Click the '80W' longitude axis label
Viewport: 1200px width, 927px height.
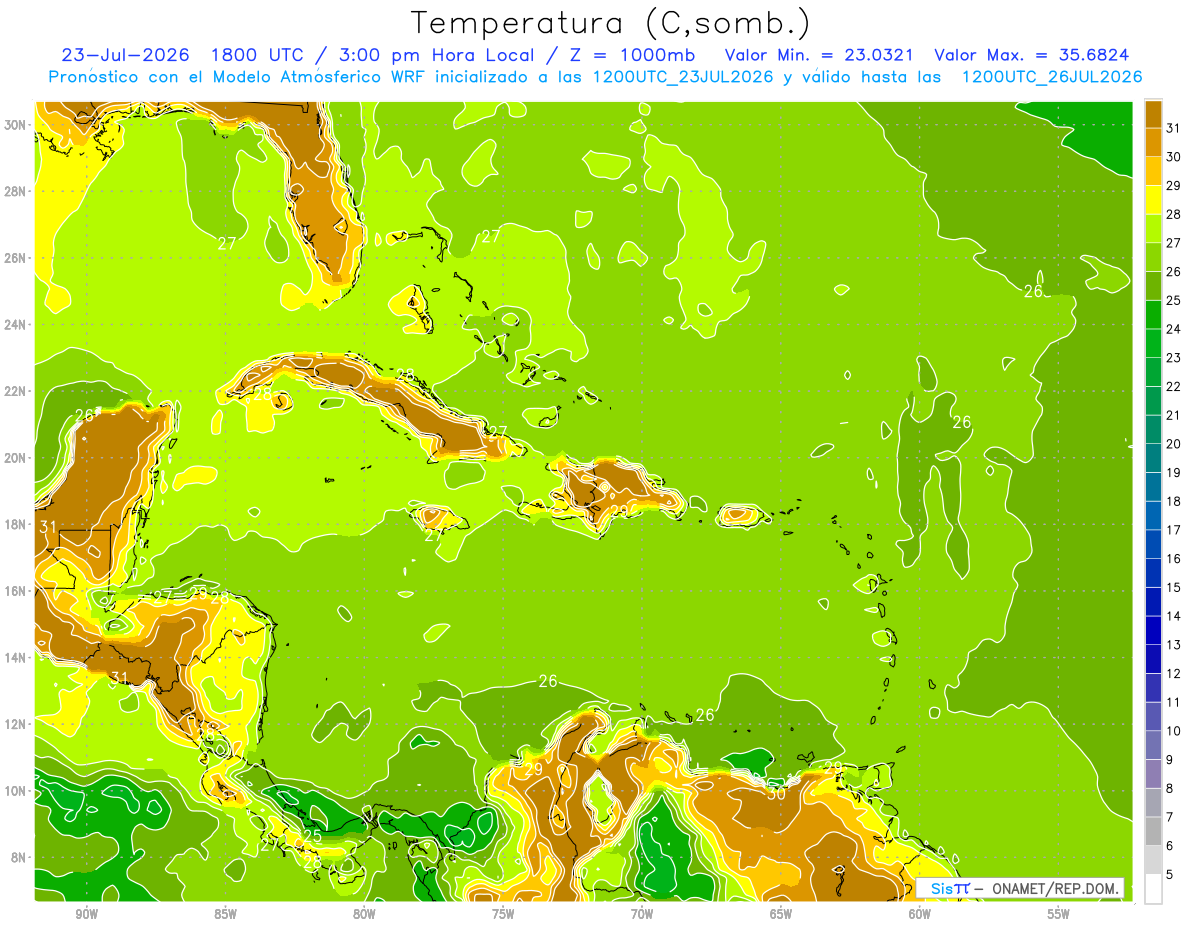click(x=364, y=914)
